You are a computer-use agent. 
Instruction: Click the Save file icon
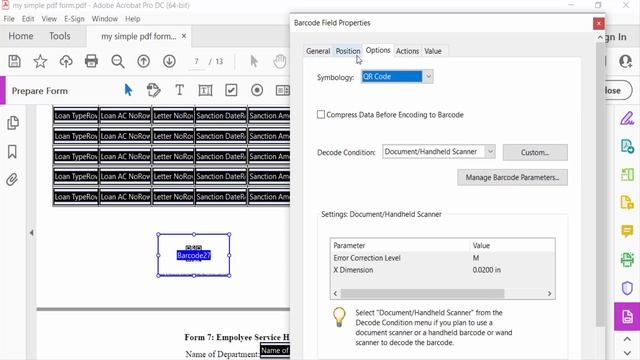[14, 61]
